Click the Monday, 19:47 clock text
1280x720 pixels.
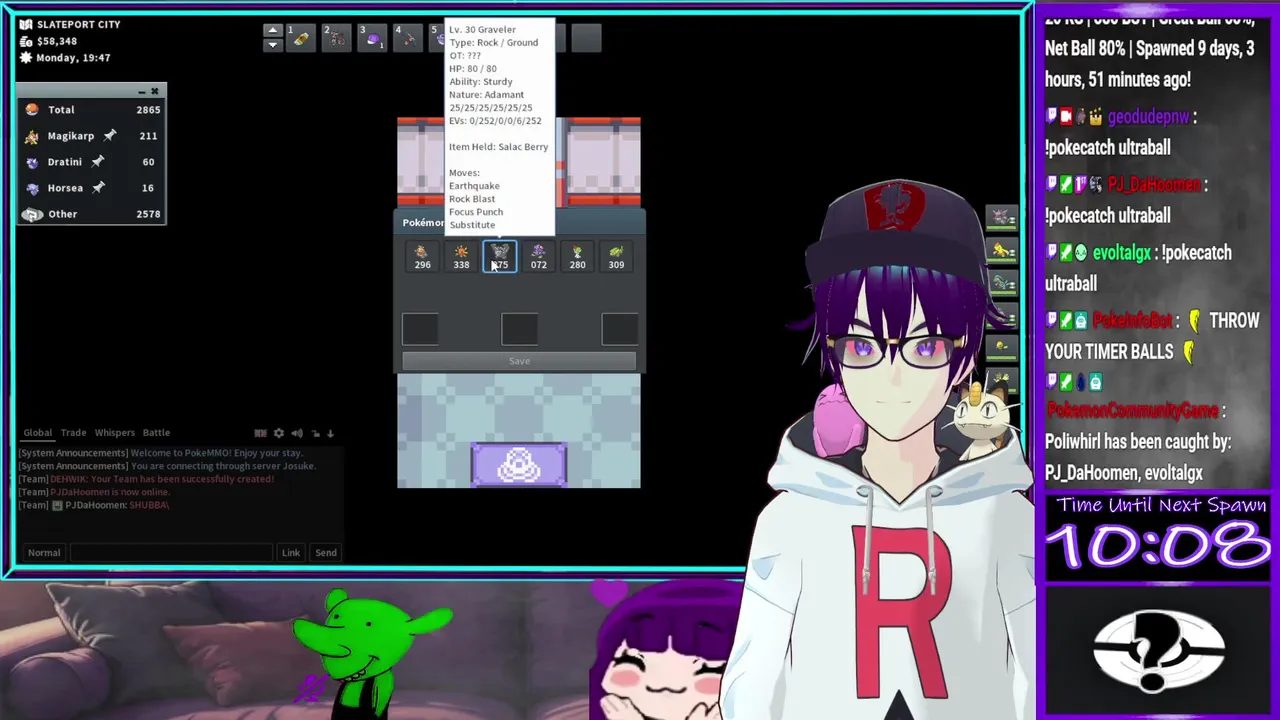(x=73, y=58)
